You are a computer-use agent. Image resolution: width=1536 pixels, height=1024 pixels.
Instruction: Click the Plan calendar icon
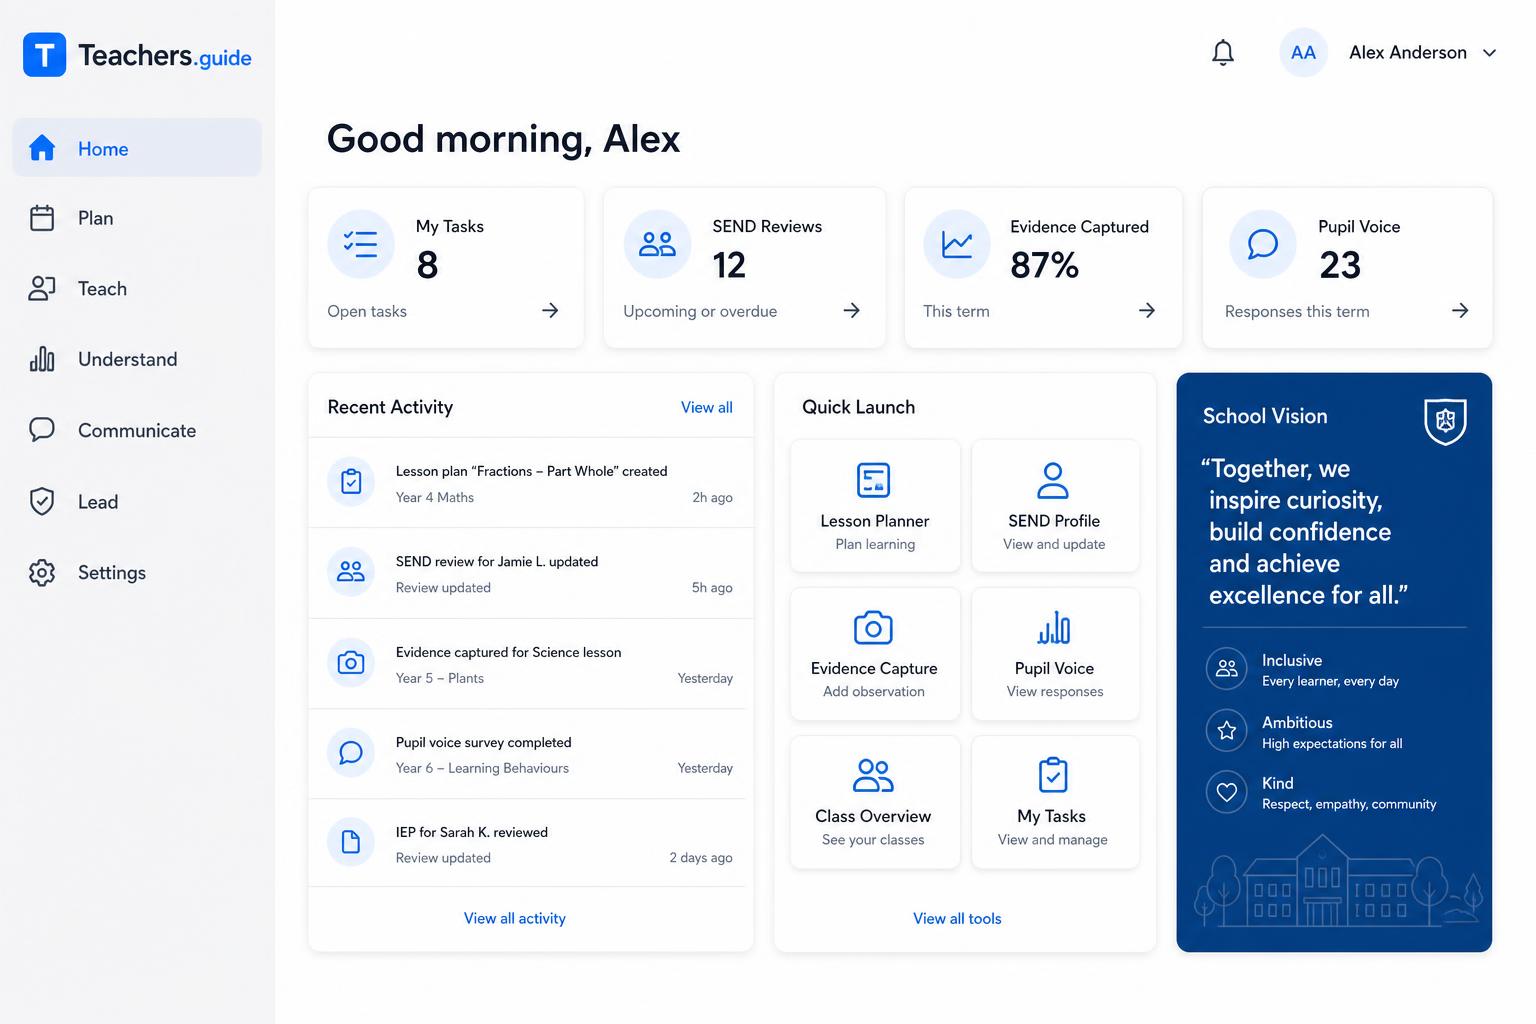[x=42, y=218]
